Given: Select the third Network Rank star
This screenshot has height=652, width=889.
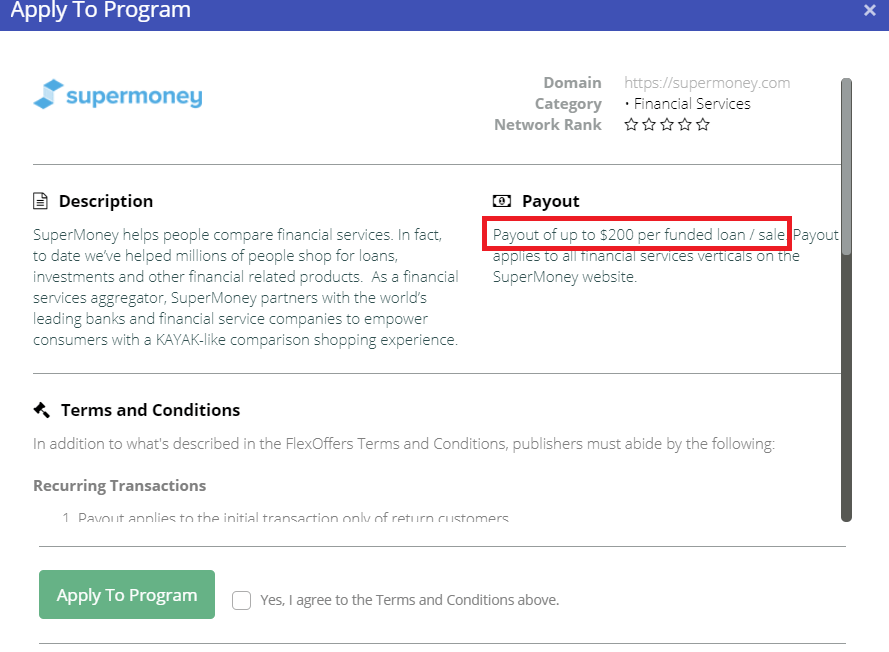Looking at the screenshot, I should pos(667,125).
